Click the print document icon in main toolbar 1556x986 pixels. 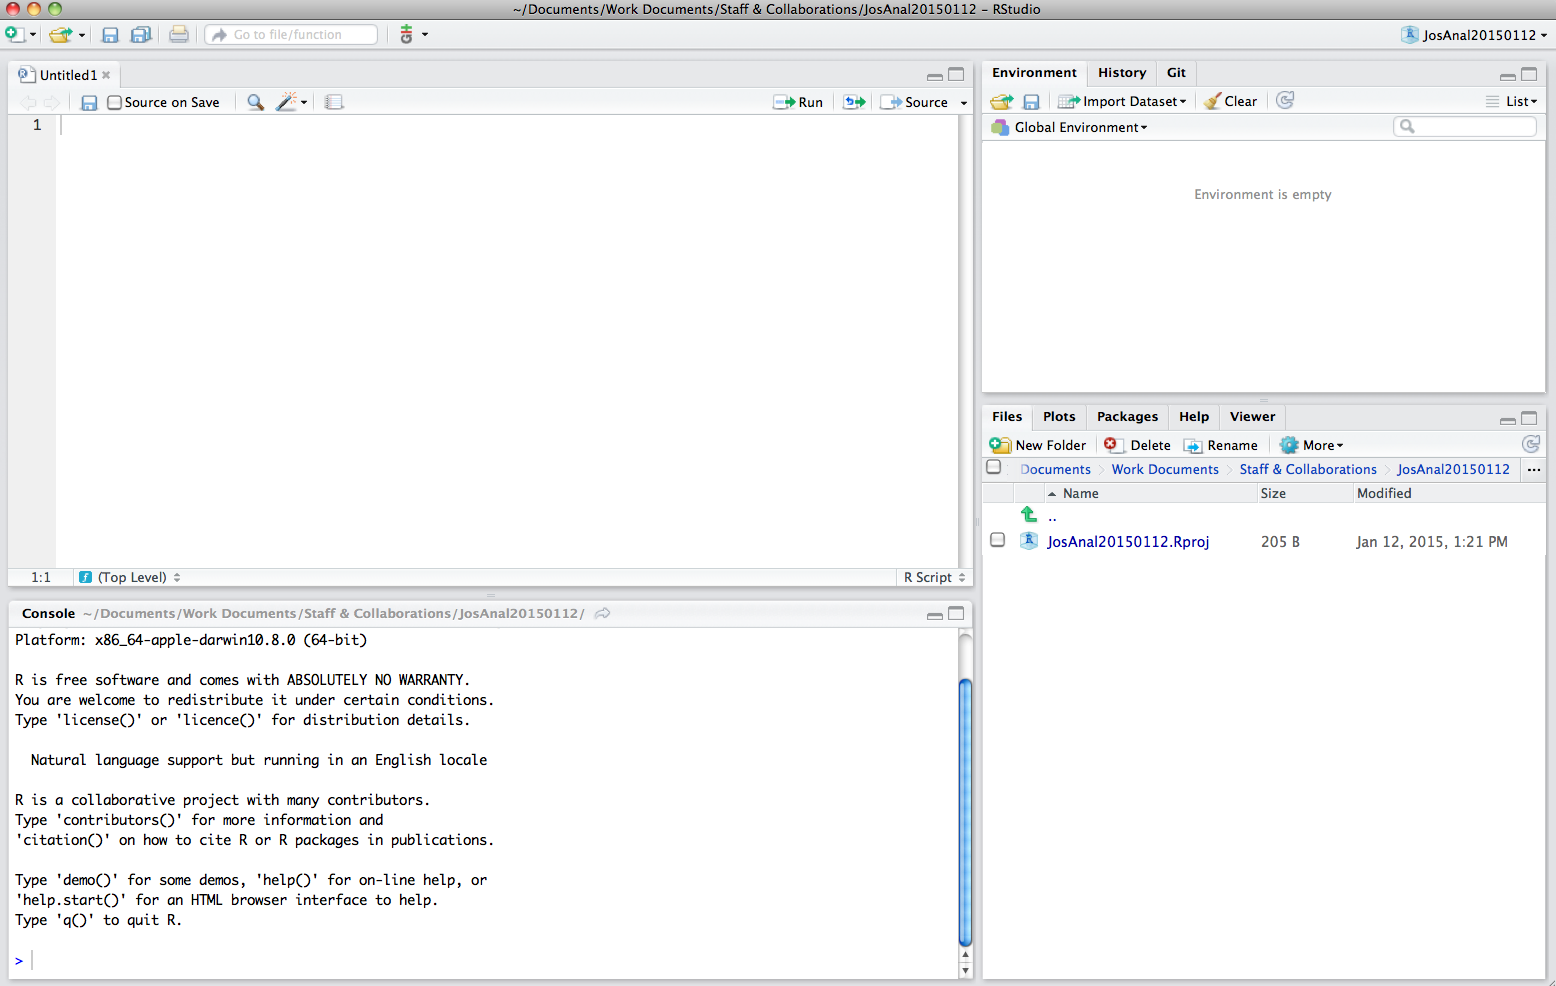pyautogui.click(x=178, y=34)
